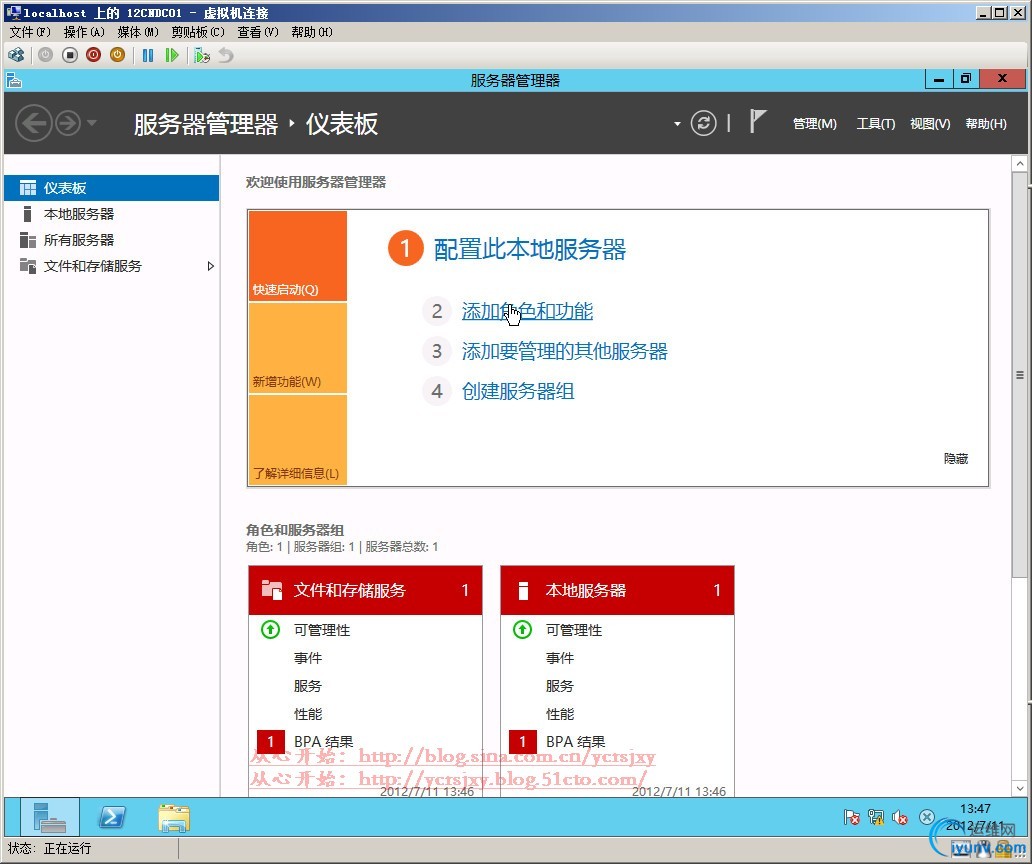The height and width of the screenshot is (864, 1032).
Task: Open the 视图(V) menu
Action: (930, 124)
